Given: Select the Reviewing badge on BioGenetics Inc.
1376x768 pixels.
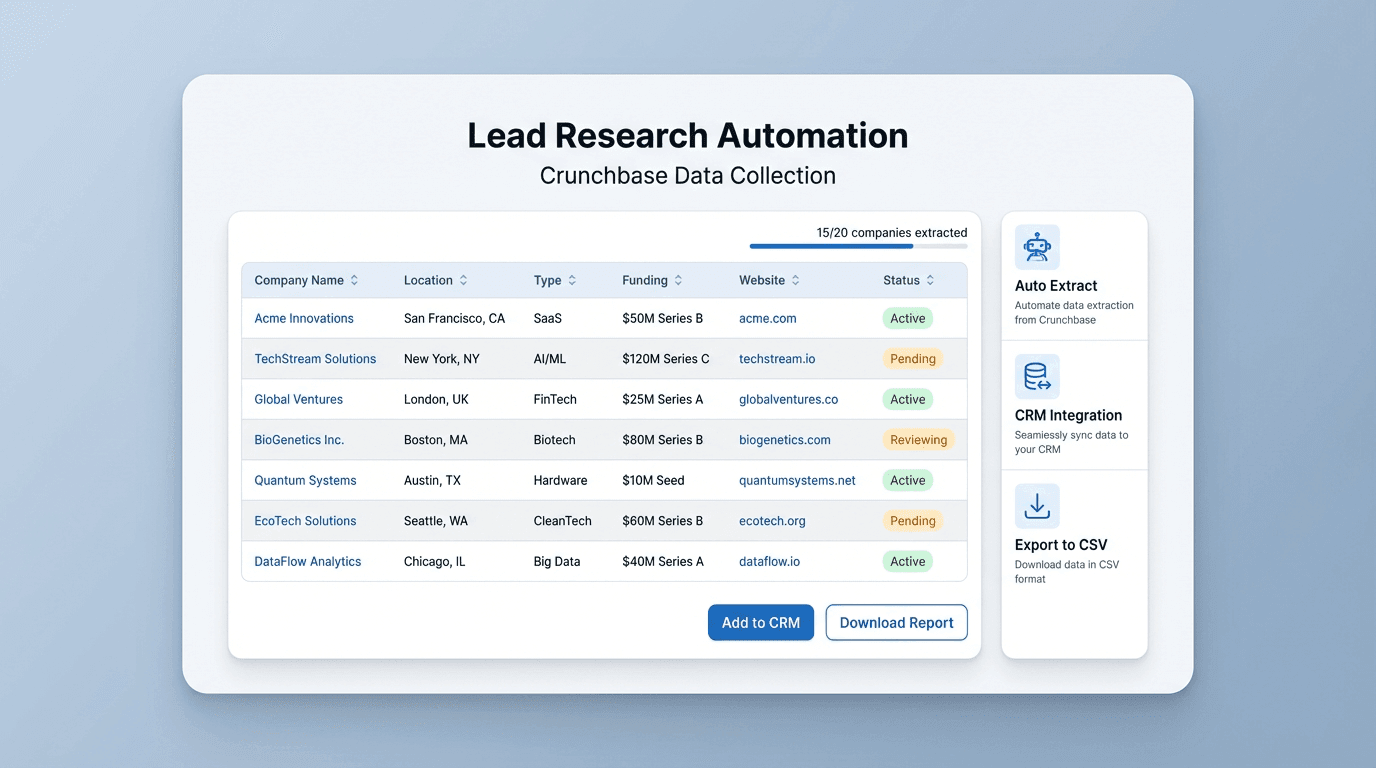Looking at the screenshot, I should tap(918, 439).
